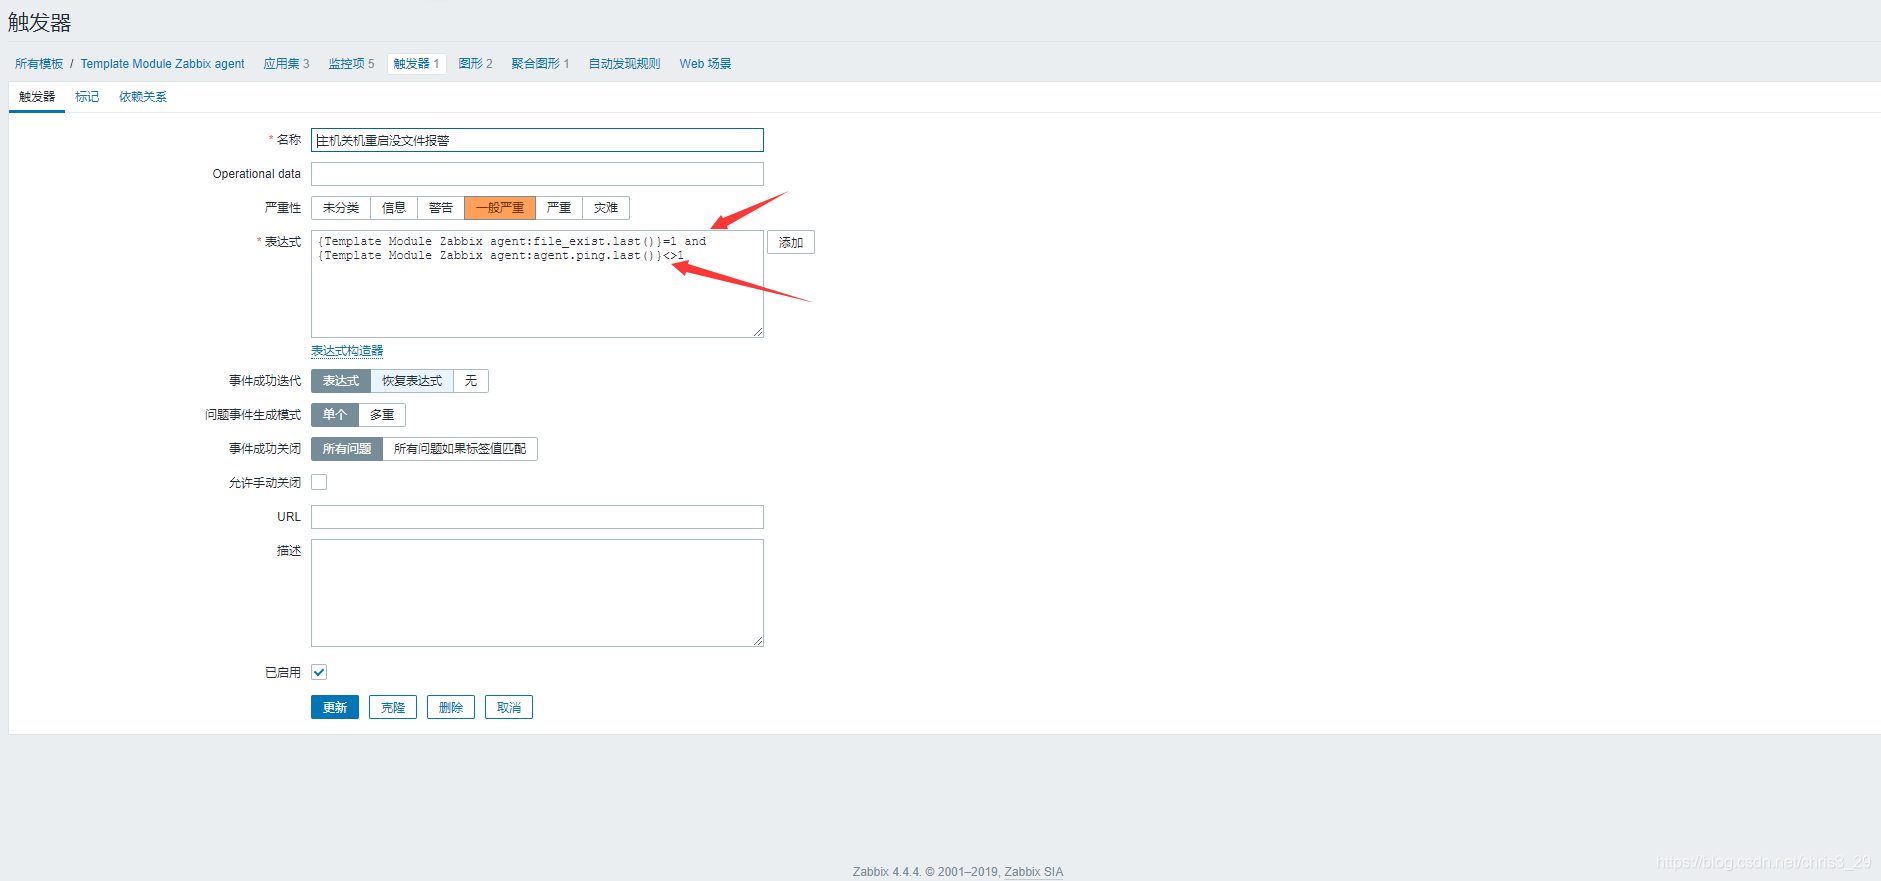Click the Operational data input field

(x=537, y=174)
